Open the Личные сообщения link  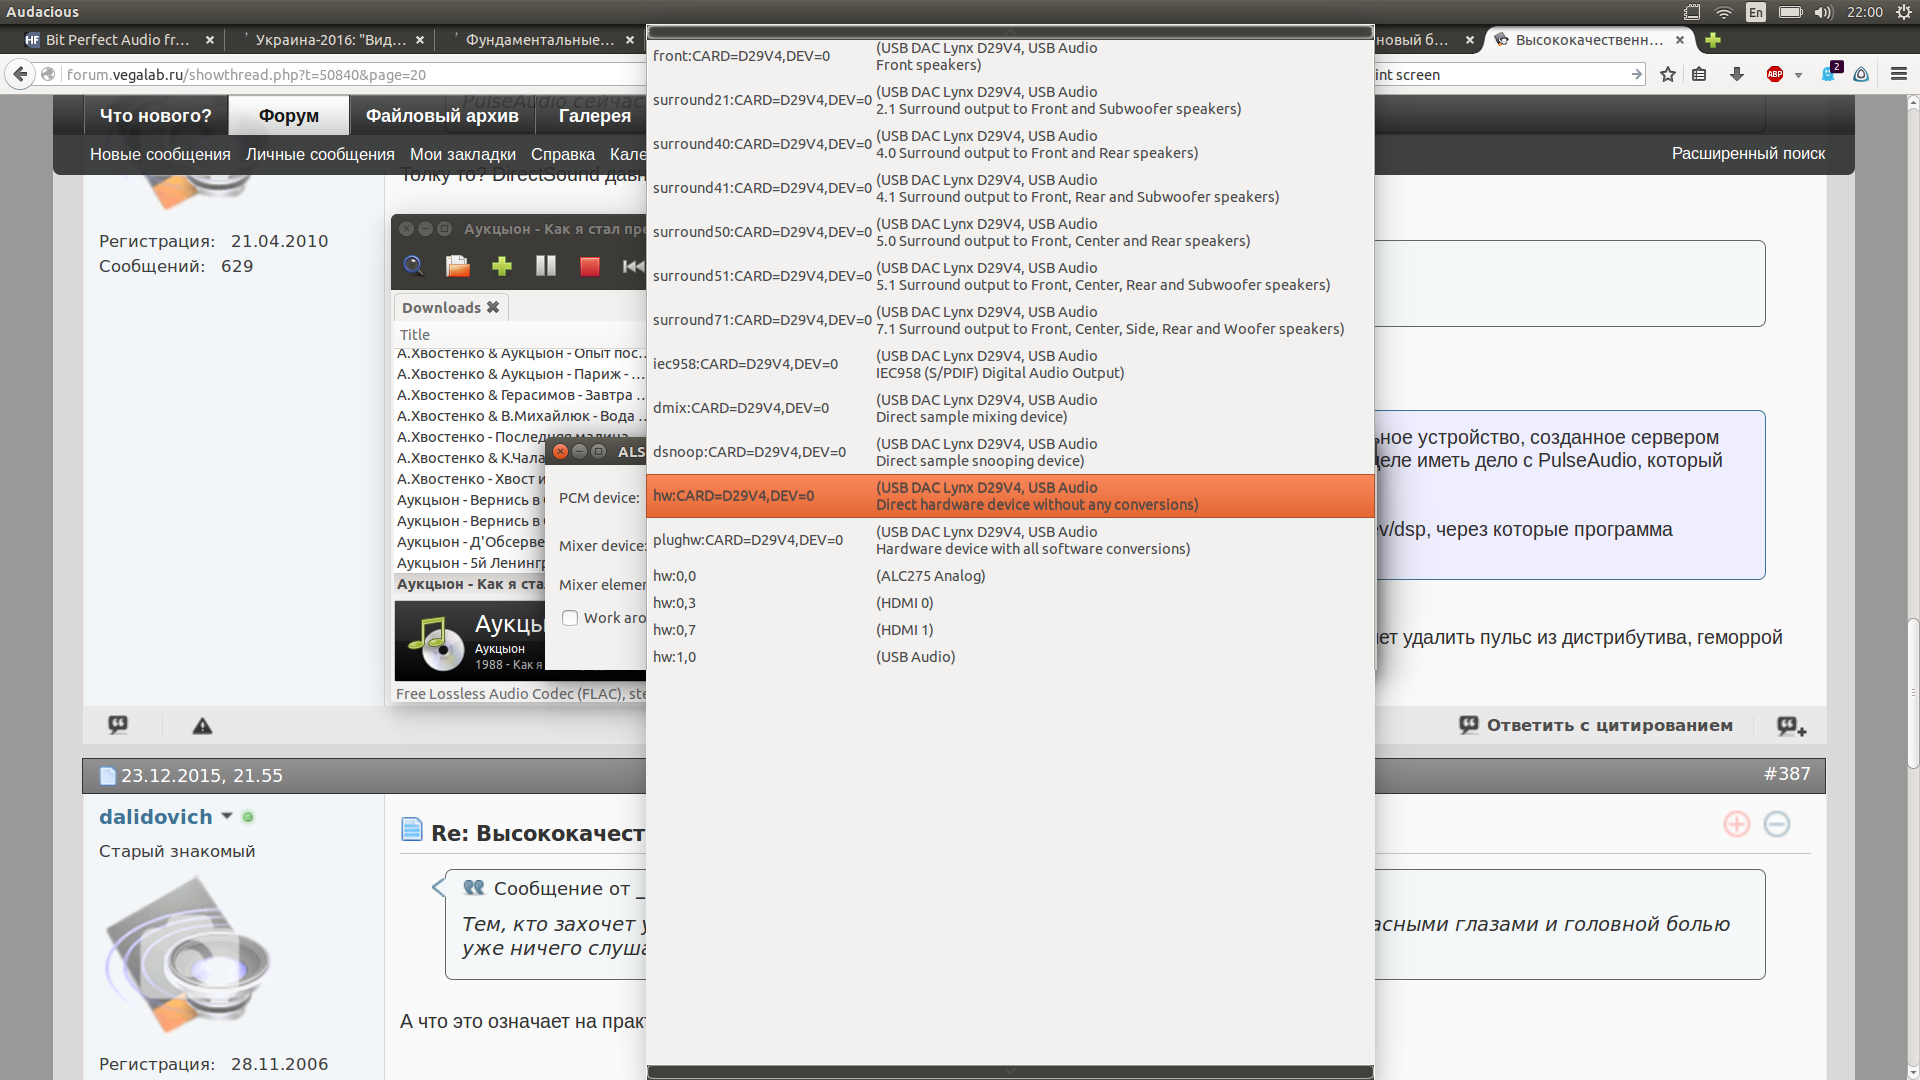pos(320,154)
